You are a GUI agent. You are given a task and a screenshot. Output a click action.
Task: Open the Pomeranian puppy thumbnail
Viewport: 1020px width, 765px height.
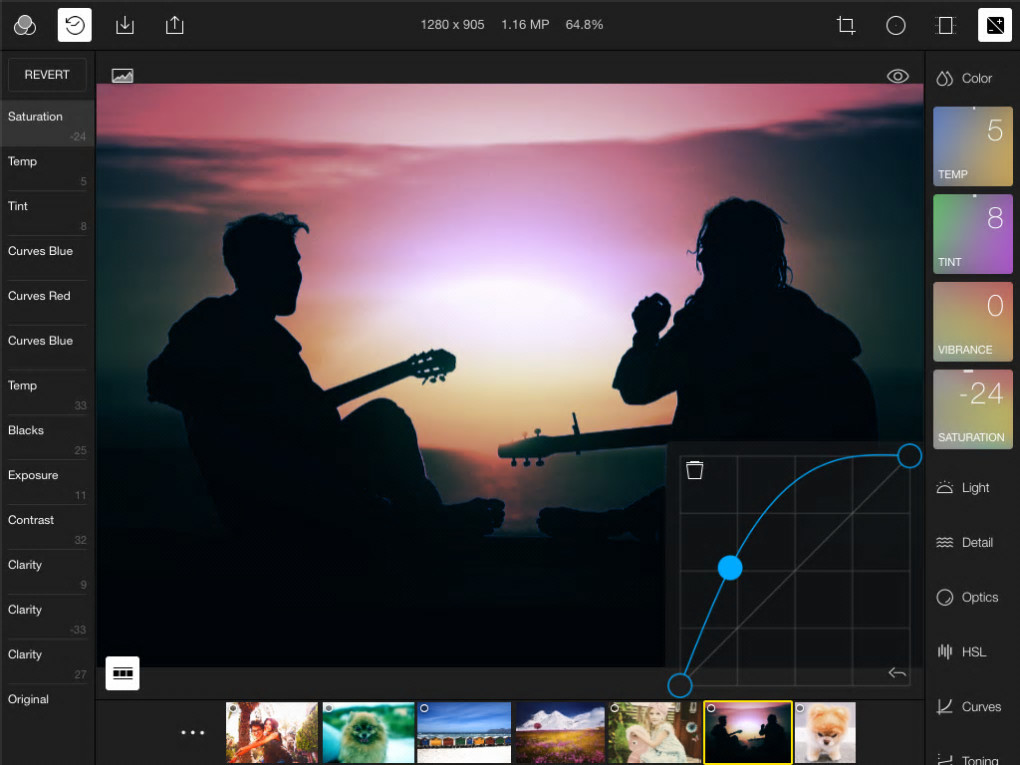coord(825,732)
